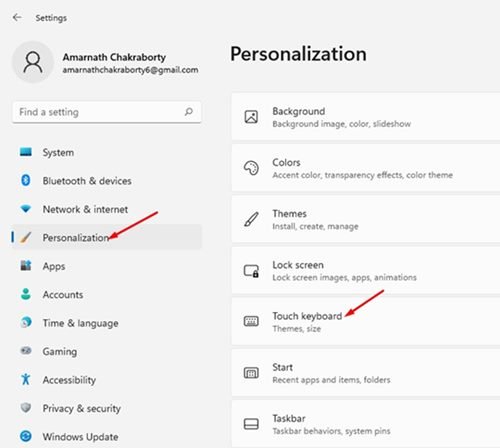Open Start personalization settings
500x448 pixels.
point(366,373)
